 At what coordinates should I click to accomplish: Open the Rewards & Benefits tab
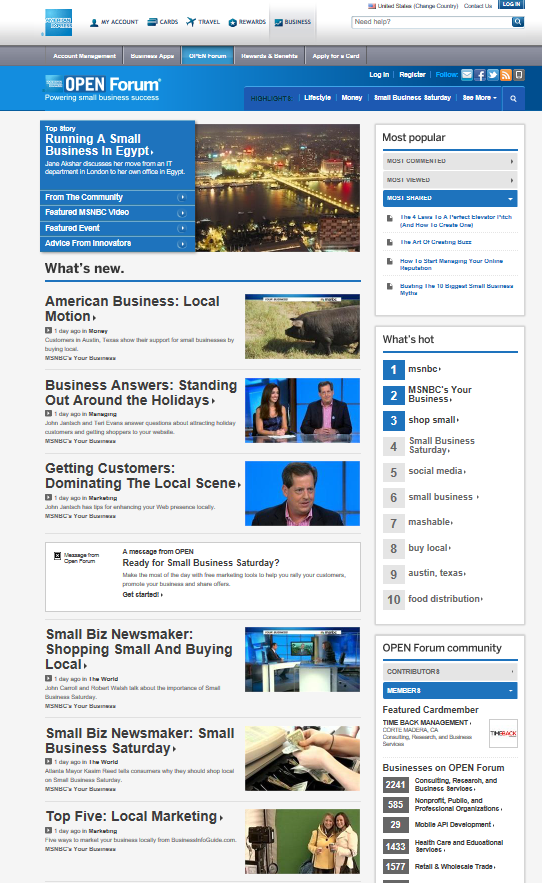coord(269,56)
